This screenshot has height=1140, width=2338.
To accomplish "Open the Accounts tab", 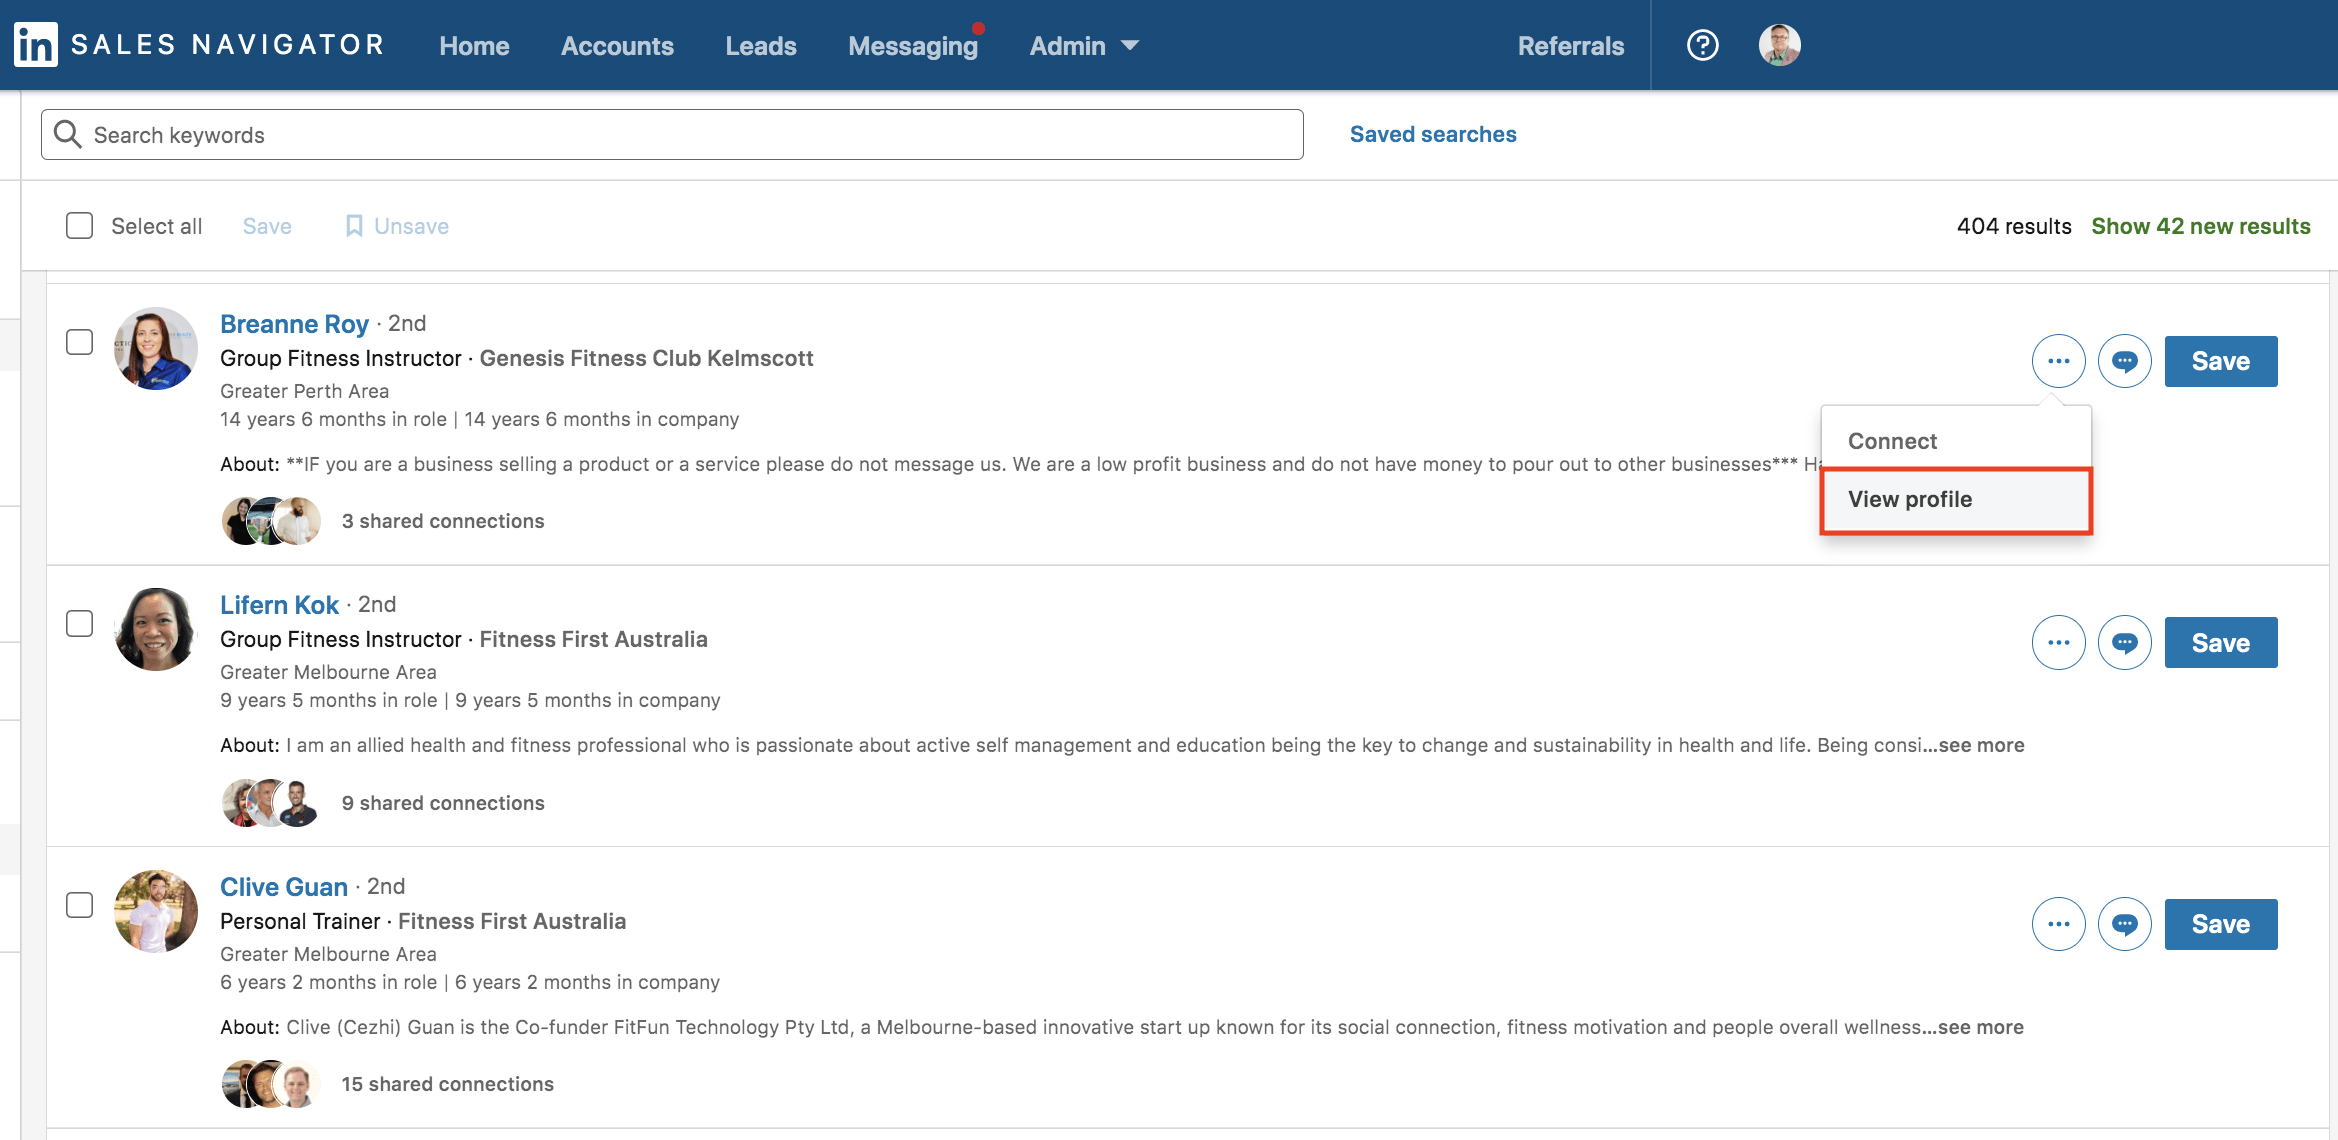I will point(617,46).
